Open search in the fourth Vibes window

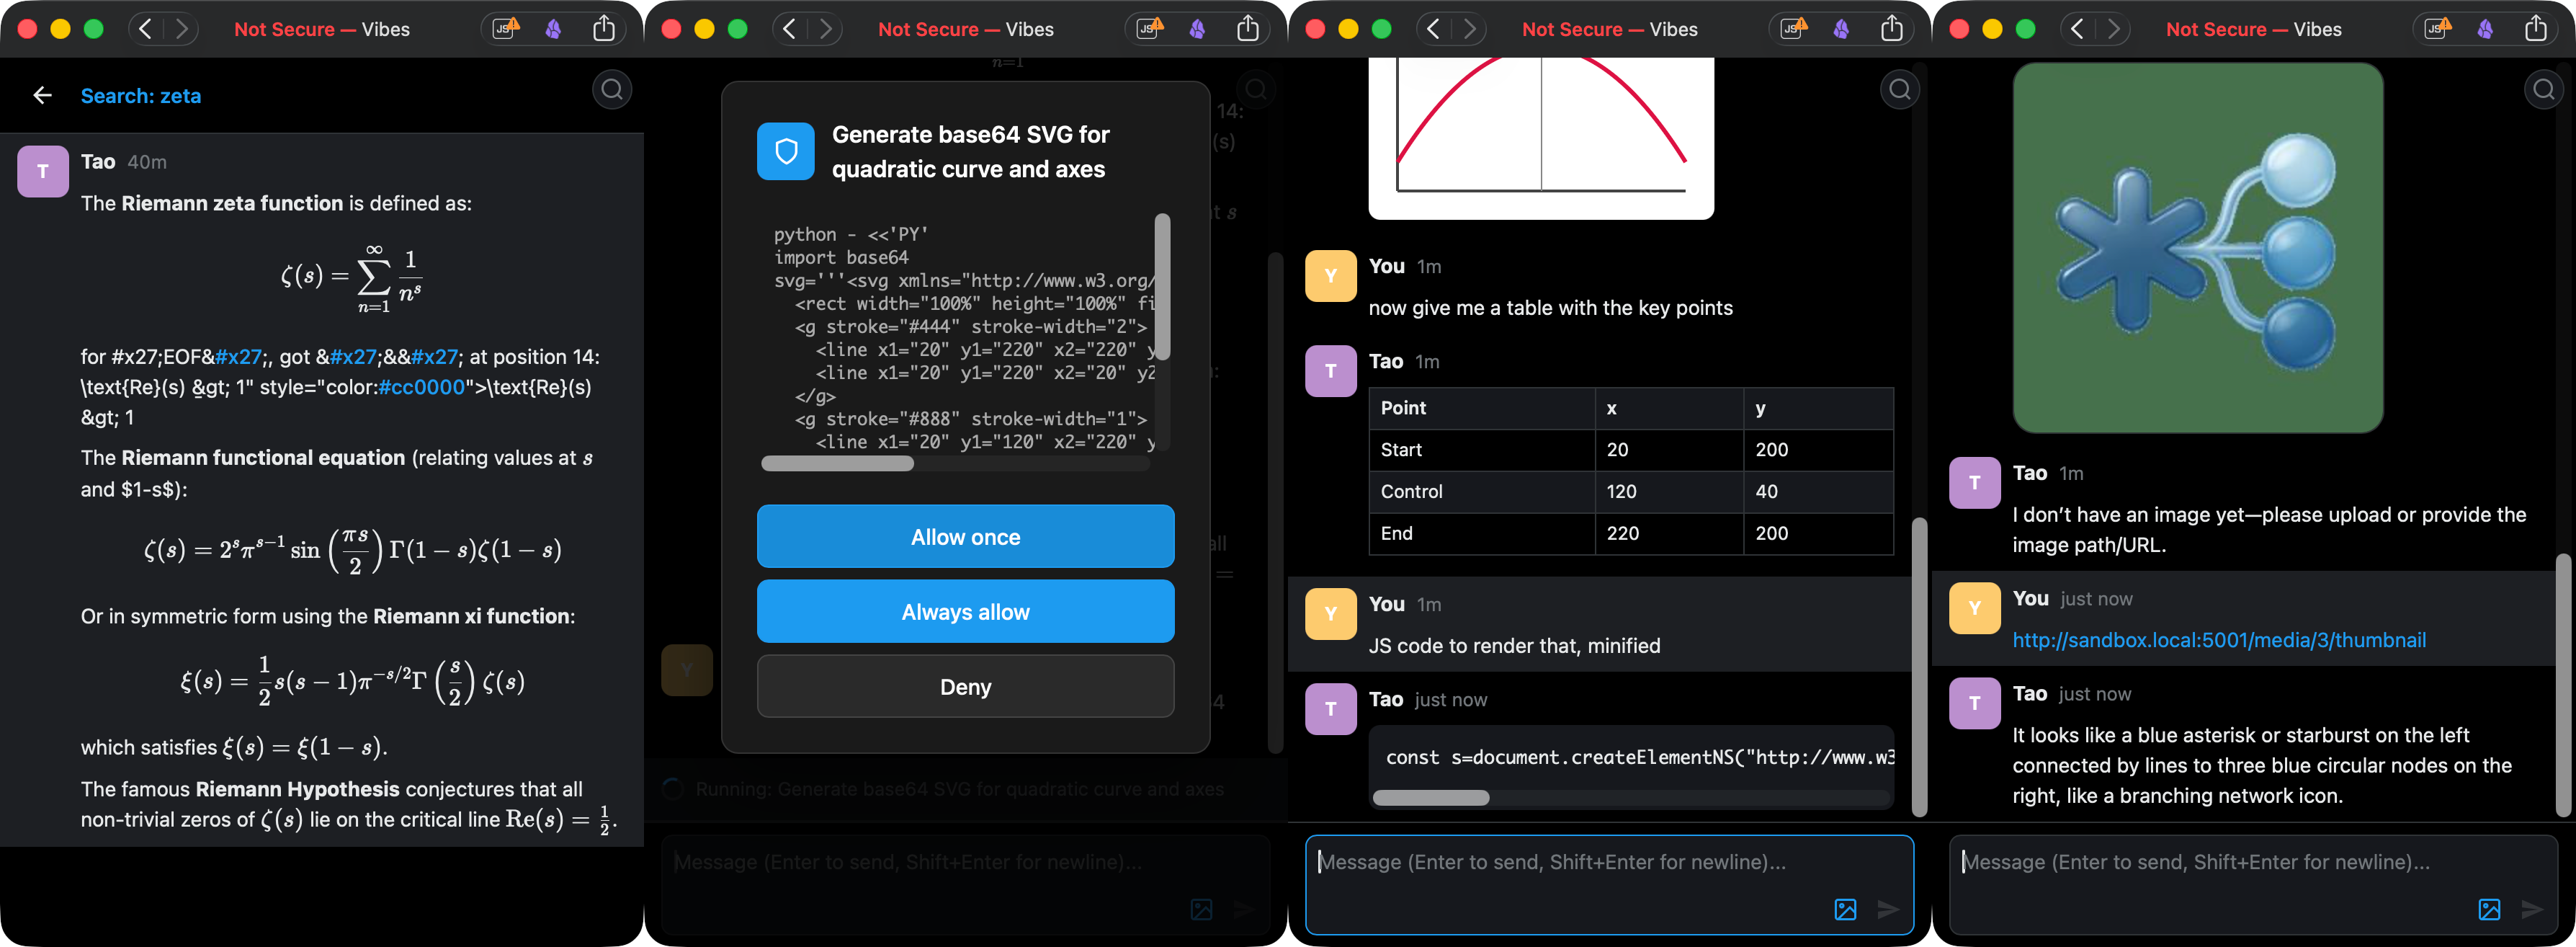tap(2544, 90)
